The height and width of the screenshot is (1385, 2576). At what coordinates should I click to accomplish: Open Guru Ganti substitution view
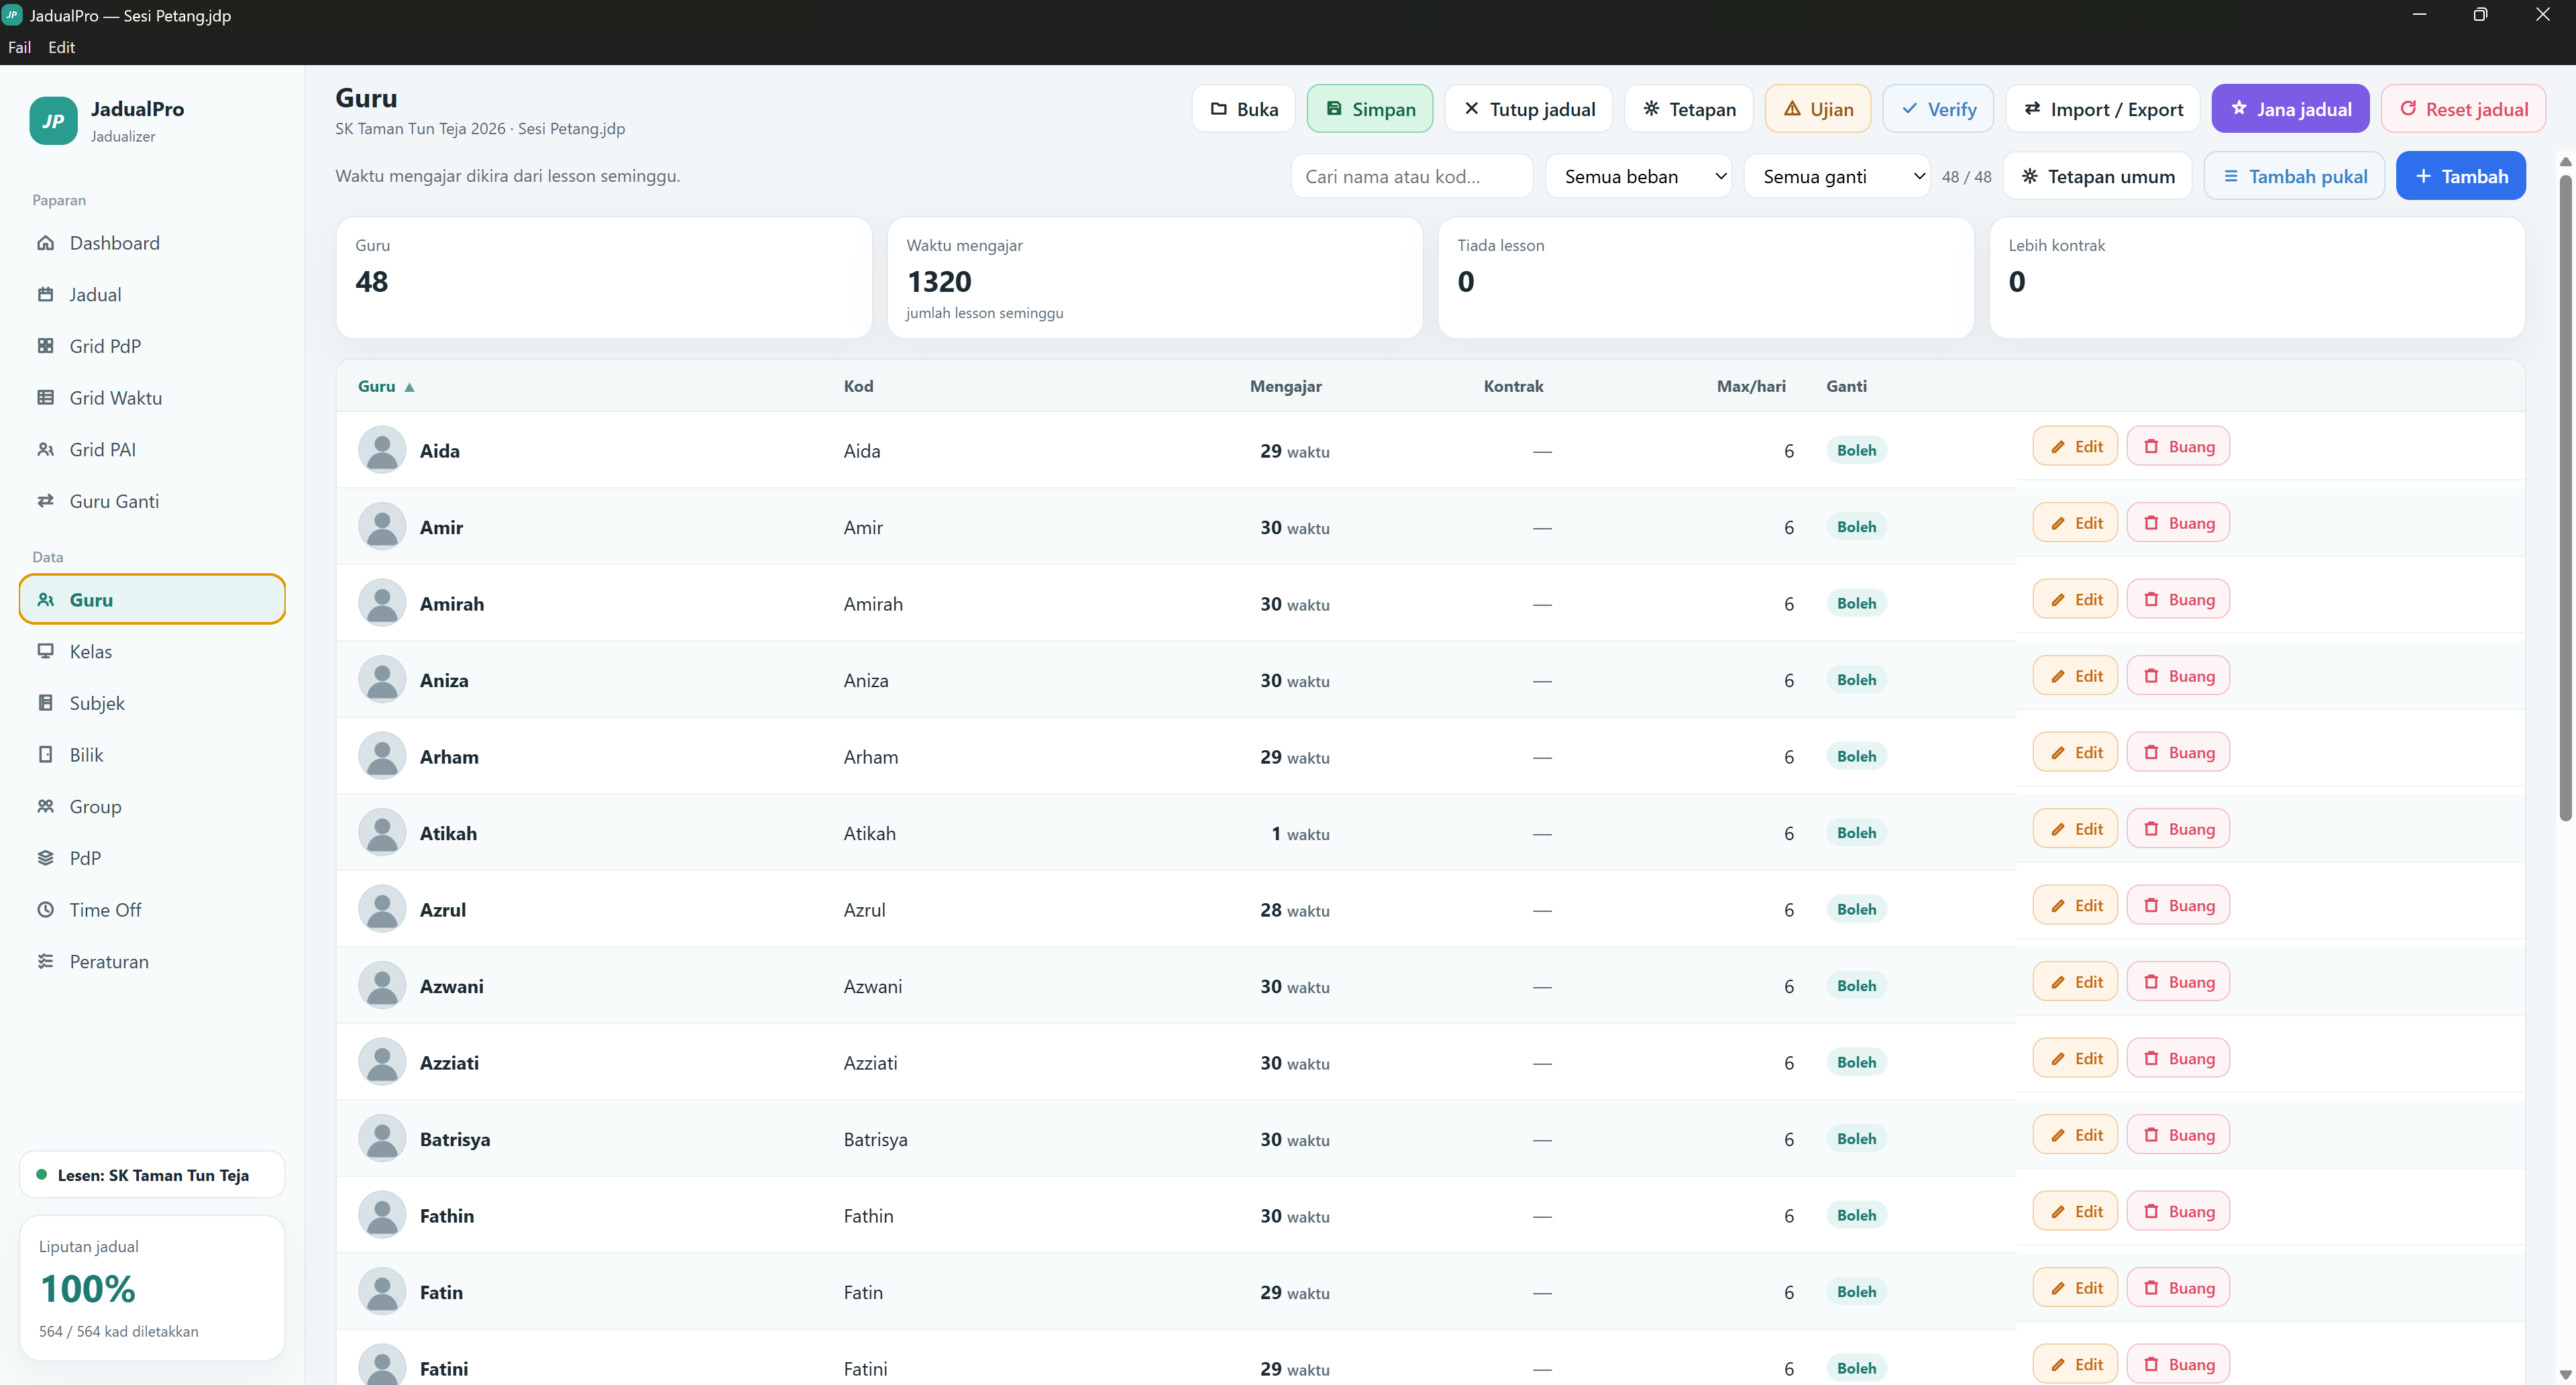[152, 501]
